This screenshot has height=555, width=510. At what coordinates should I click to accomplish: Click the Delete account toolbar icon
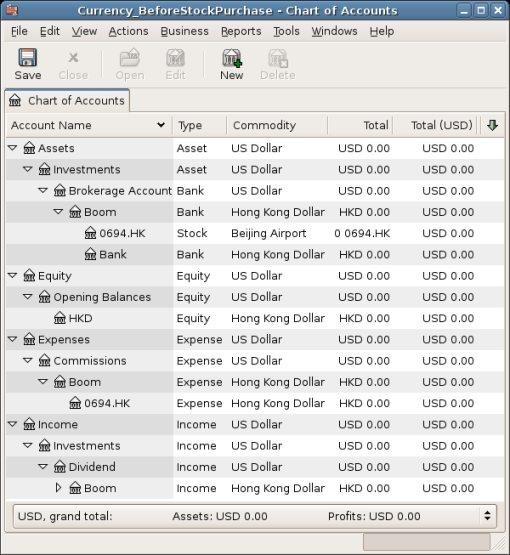277,58
